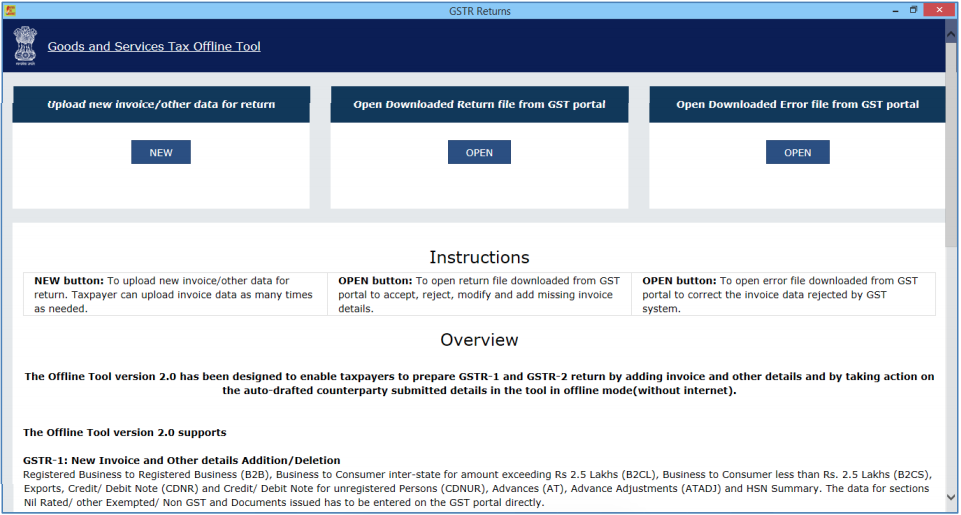961x515 pixels.
Task: Click 'Open Downloaded Error file from GST portal' header
Action: click(797, 104)
